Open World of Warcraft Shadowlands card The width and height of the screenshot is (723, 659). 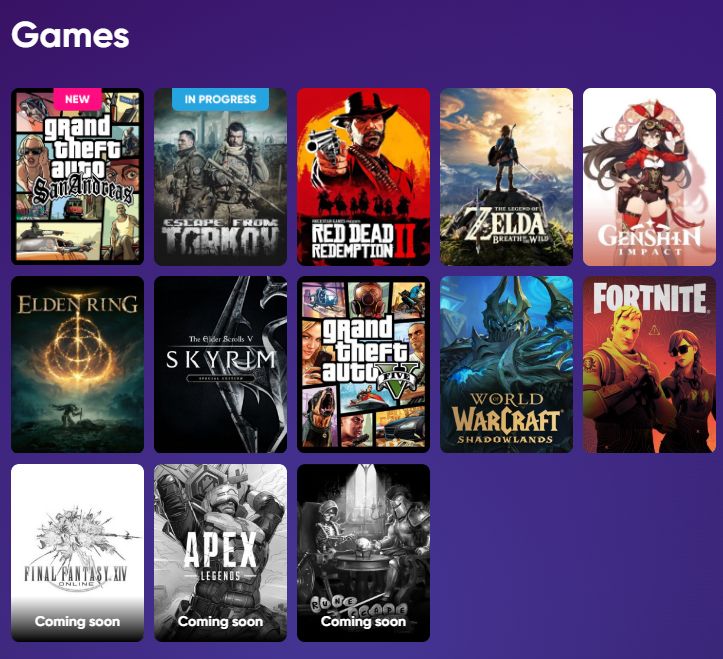click(506, 364)
